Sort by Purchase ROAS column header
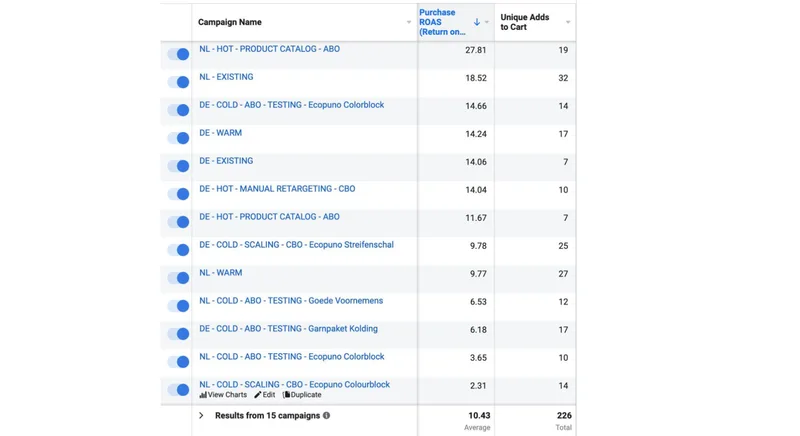 pyautogui.click(x=442, y=22)
